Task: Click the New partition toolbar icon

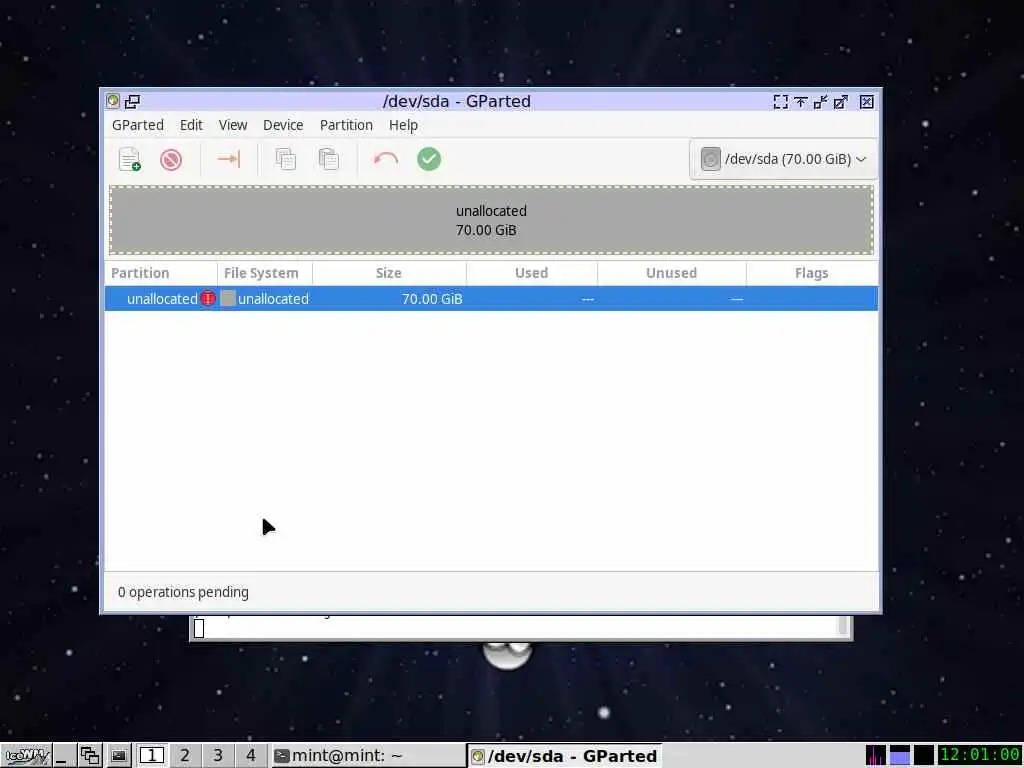Action: [x=129, y=159]
